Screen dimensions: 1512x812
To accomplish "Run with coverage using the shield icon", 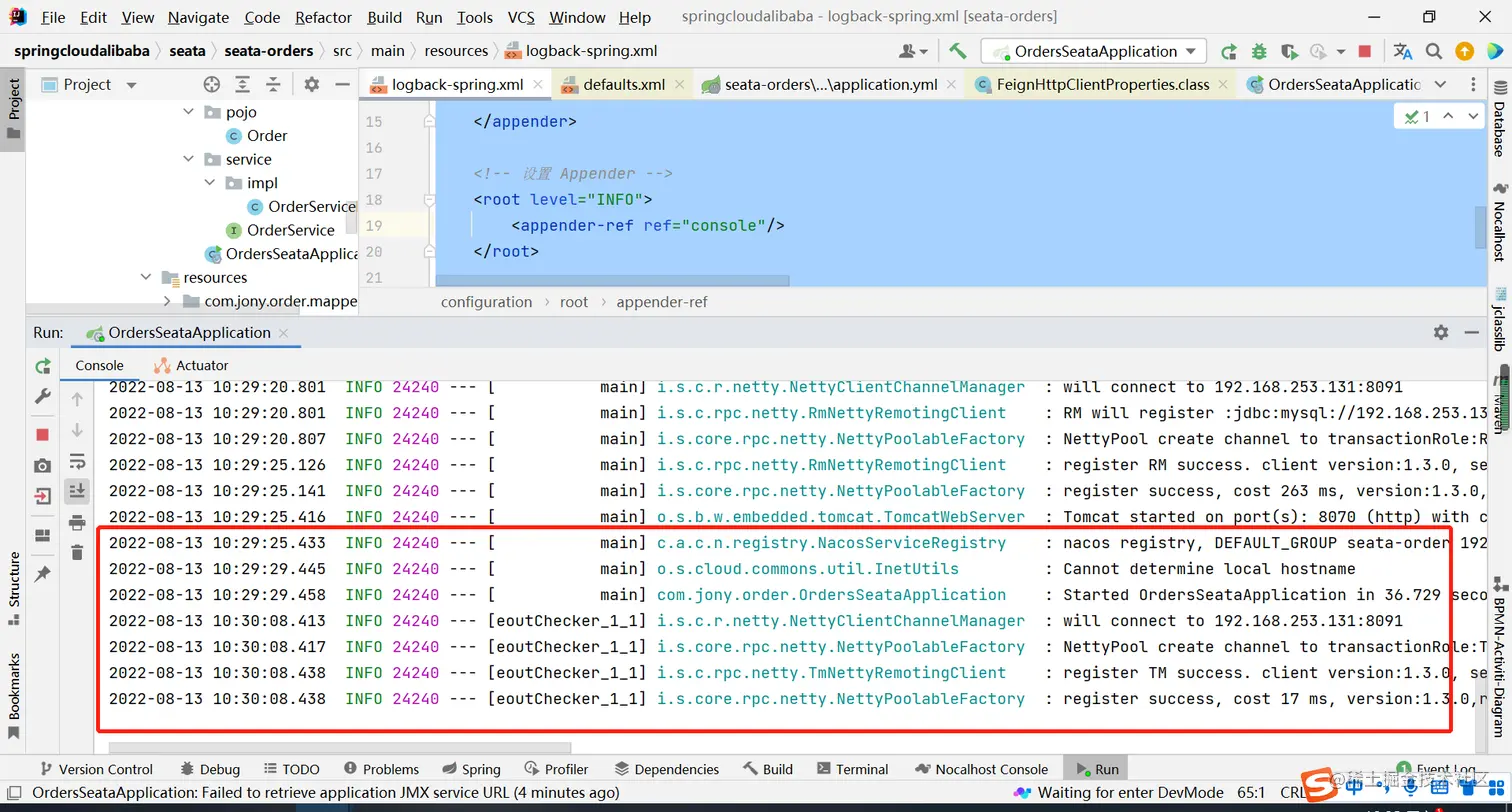I will coord(1289,51).
